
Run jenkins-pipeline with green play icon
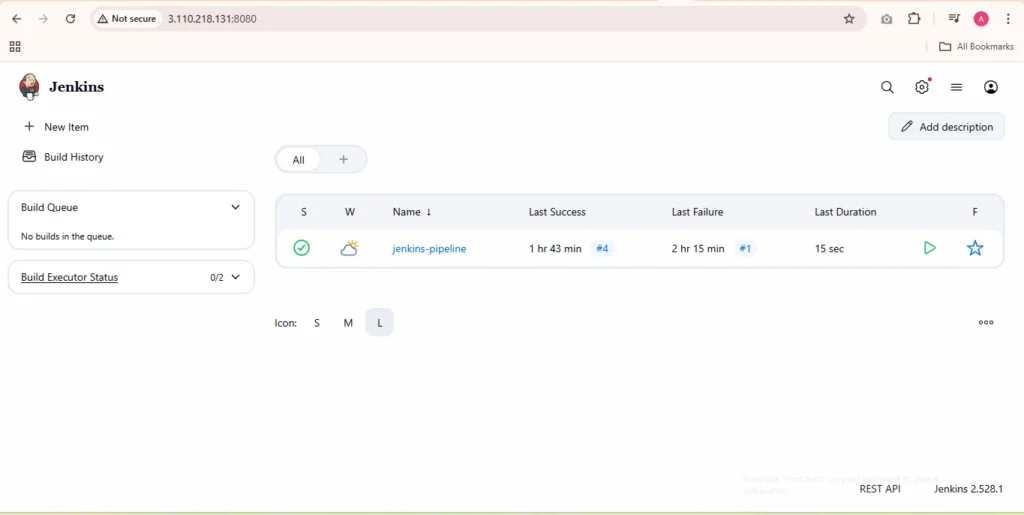click(x=929, y=248)
